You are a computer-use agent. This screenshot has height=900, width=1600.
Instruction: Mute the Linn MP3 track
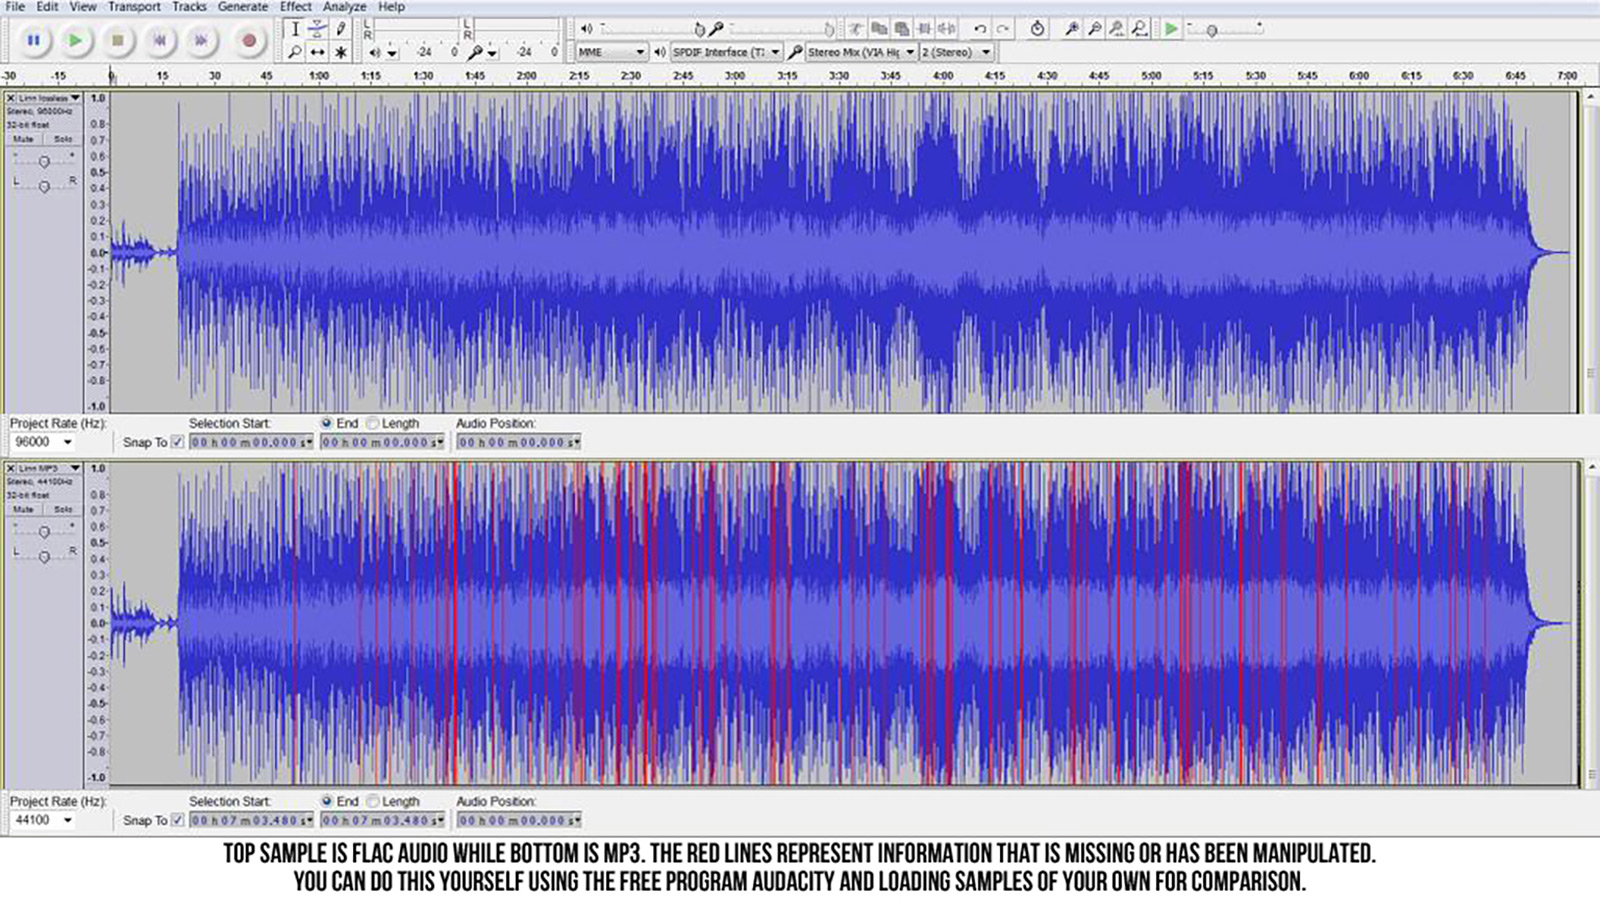(23, 509)
